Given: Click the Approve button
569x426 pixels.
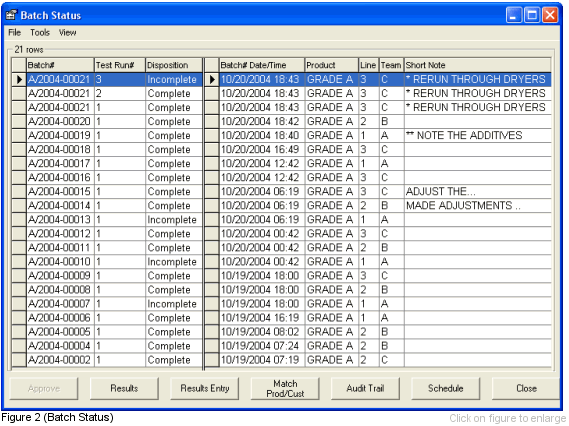Looking at the screenshot, I should point(44,388).
